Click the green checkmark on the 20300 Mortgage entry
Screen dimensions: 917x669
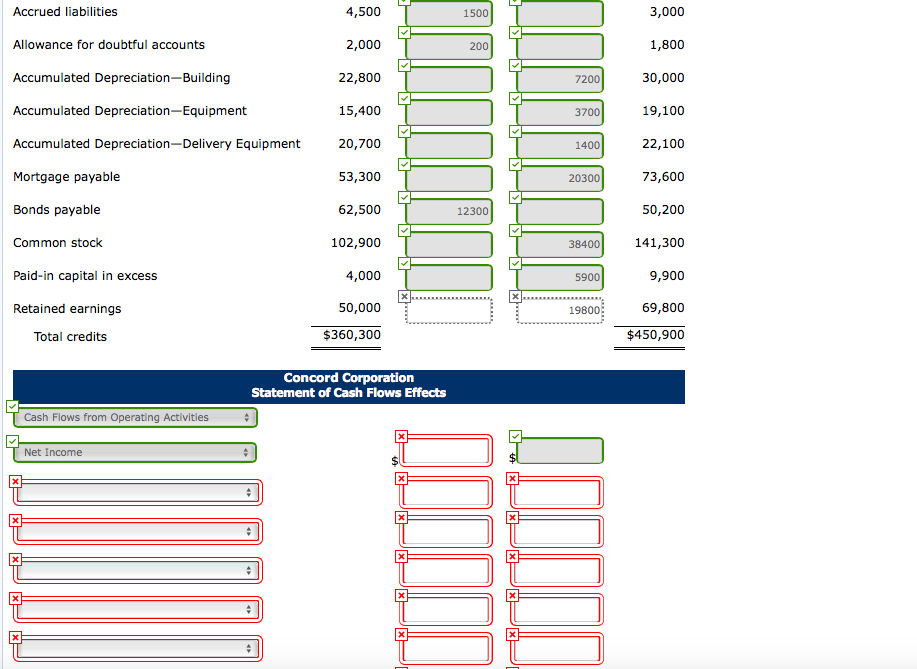click(x=514, y=163)
